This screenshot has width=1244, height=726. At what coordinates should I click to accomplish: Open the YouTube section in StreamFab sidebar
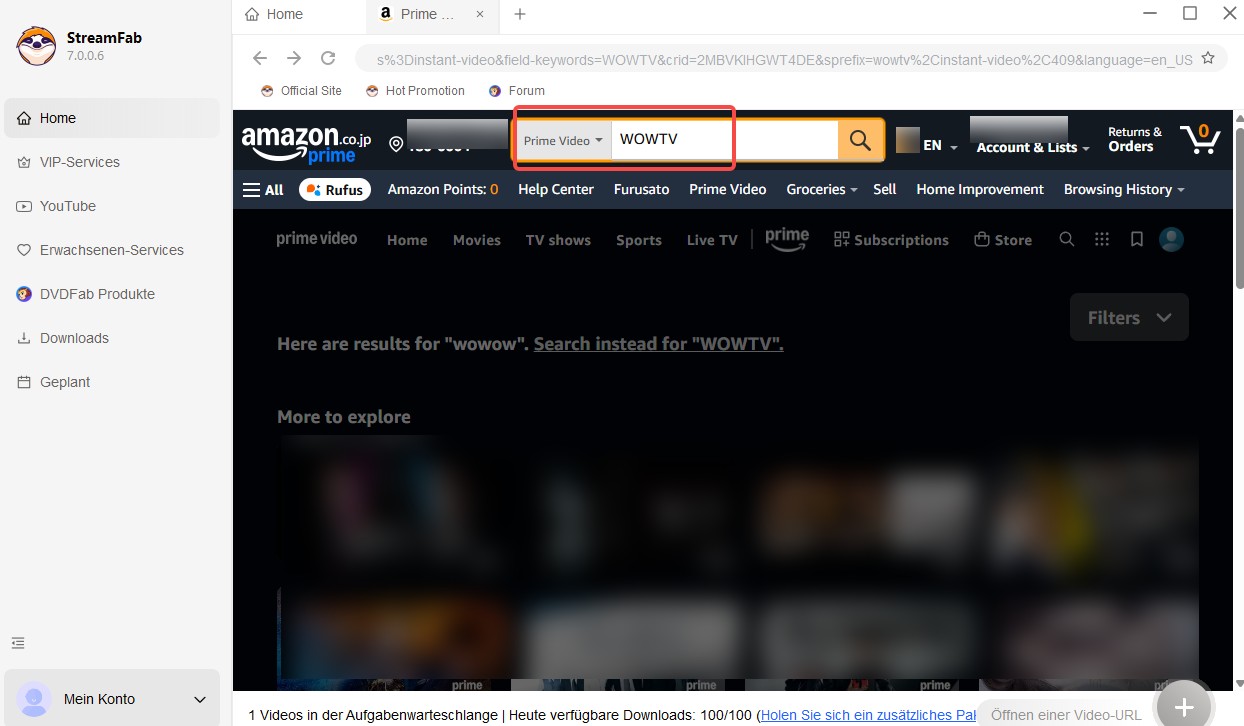click(x=68, y=206)
